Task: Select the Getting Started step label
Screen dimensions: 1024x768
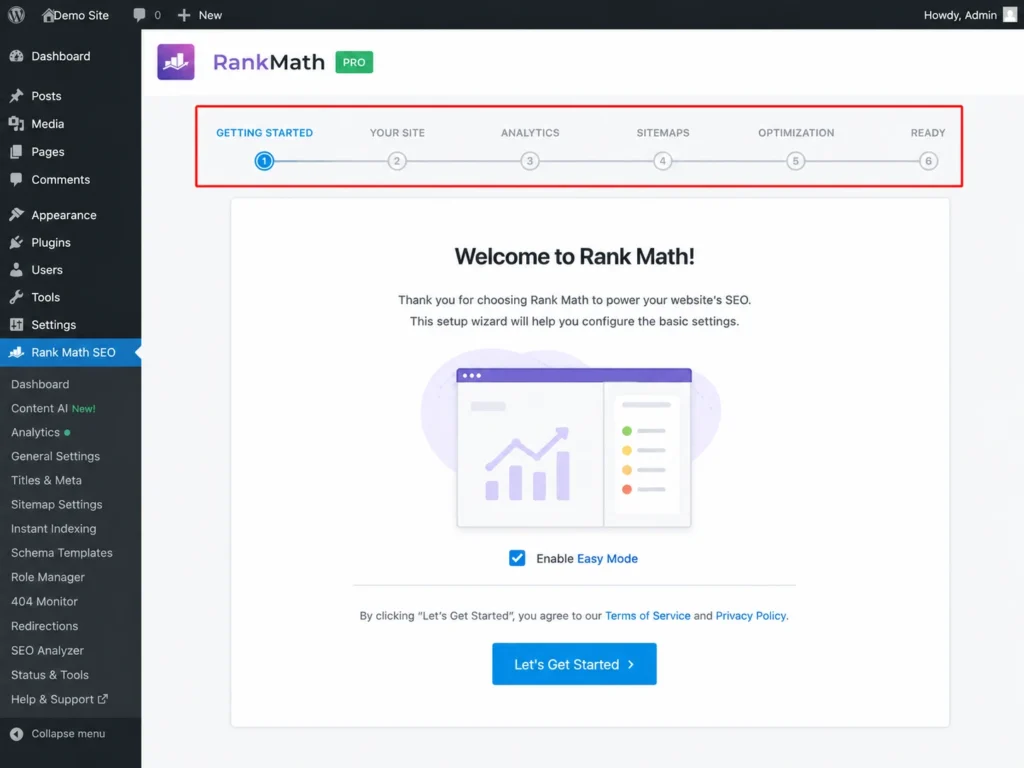Action: pos(264,133)
